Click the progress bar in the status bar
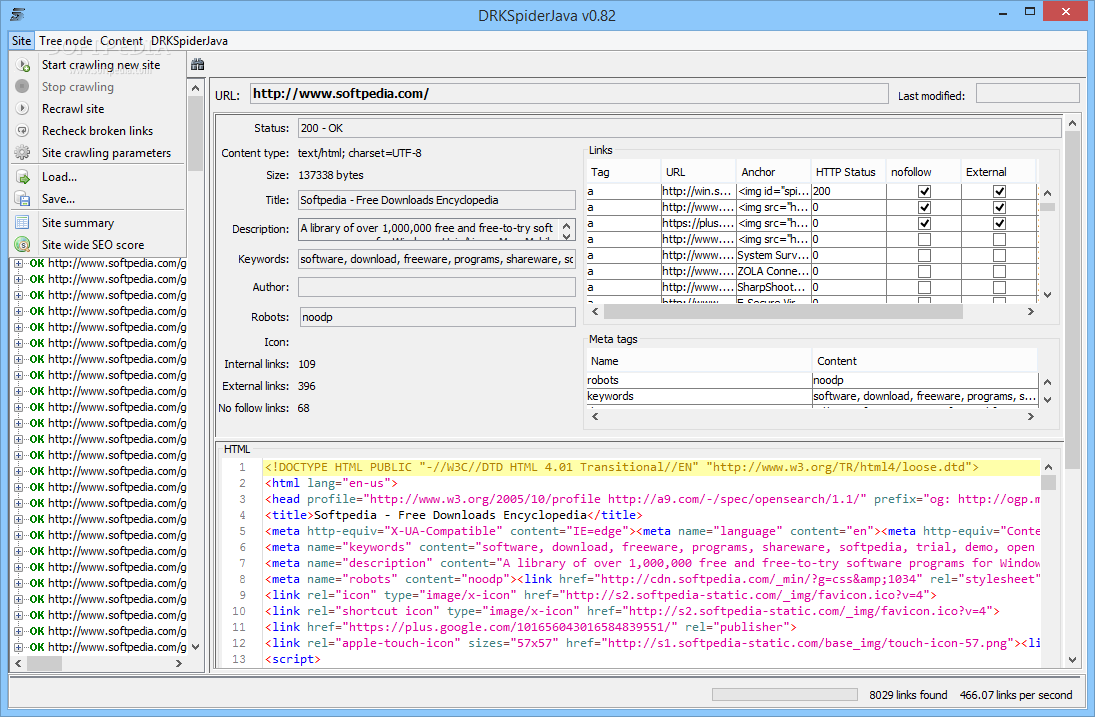 (784, 695)
